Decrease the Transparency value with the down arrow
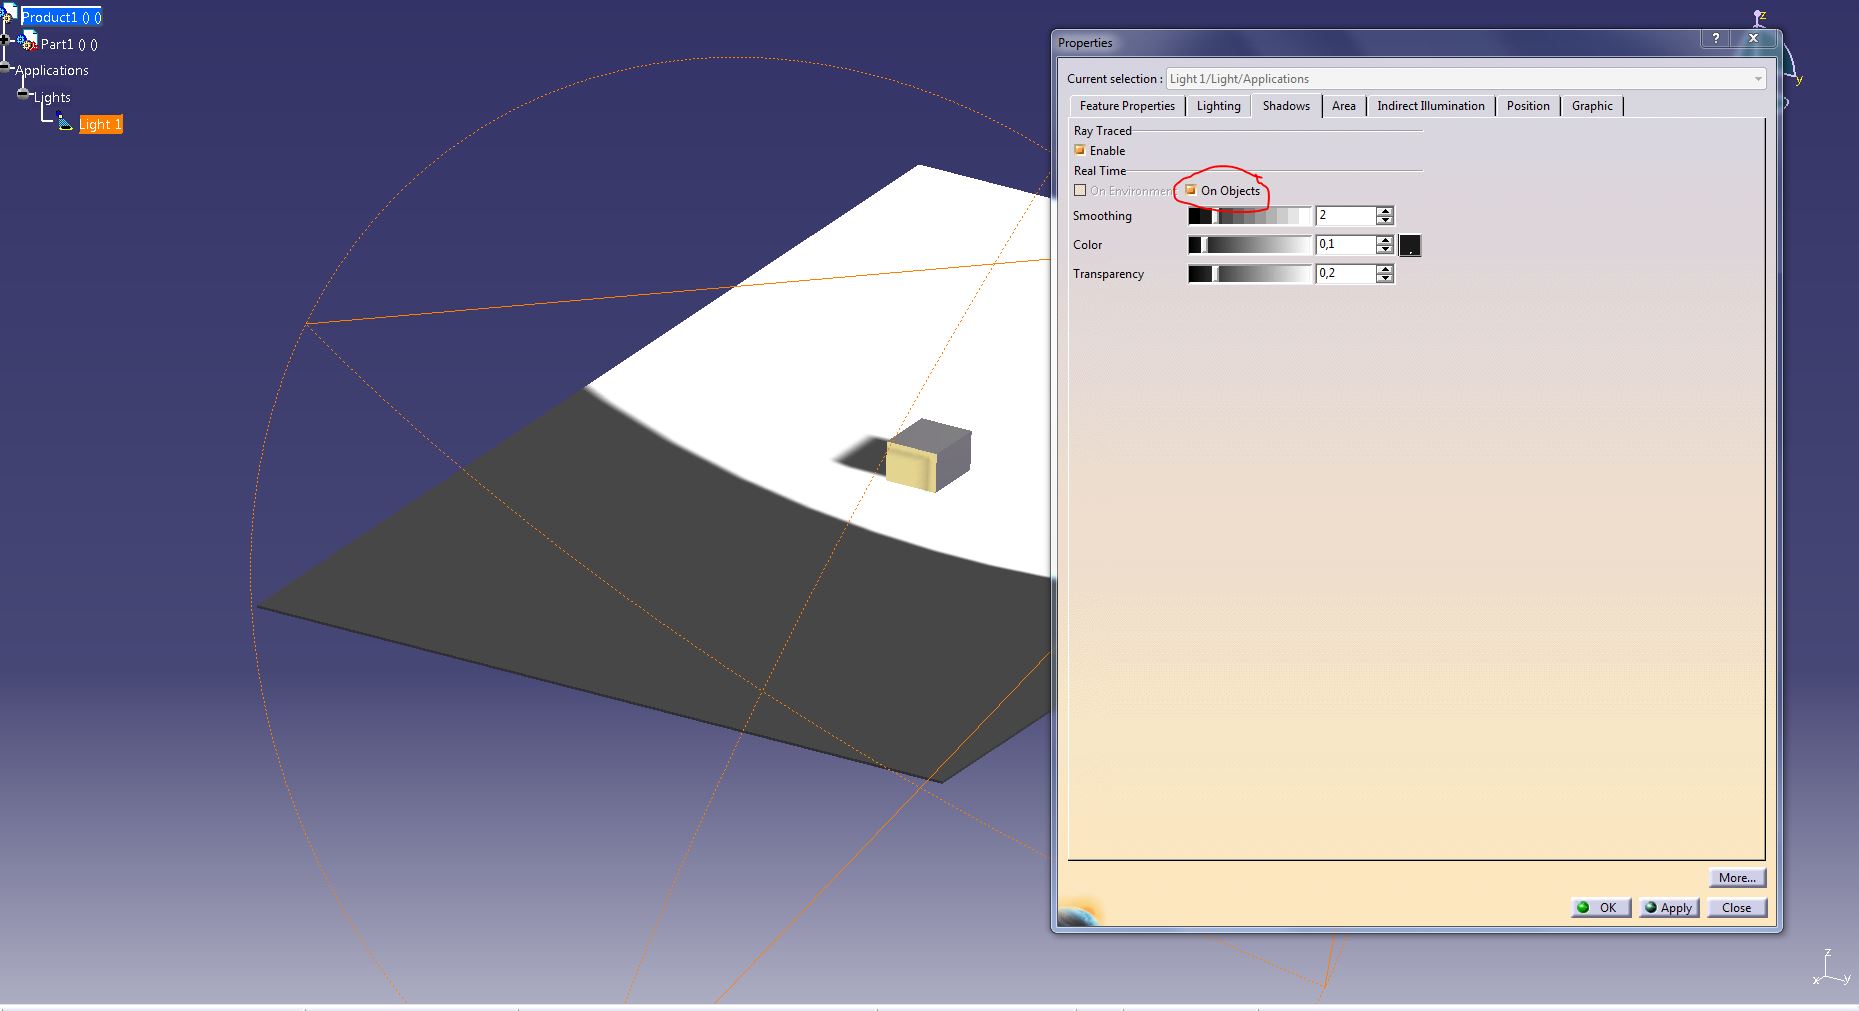 pyautogui.click(x=1385, y=278)
